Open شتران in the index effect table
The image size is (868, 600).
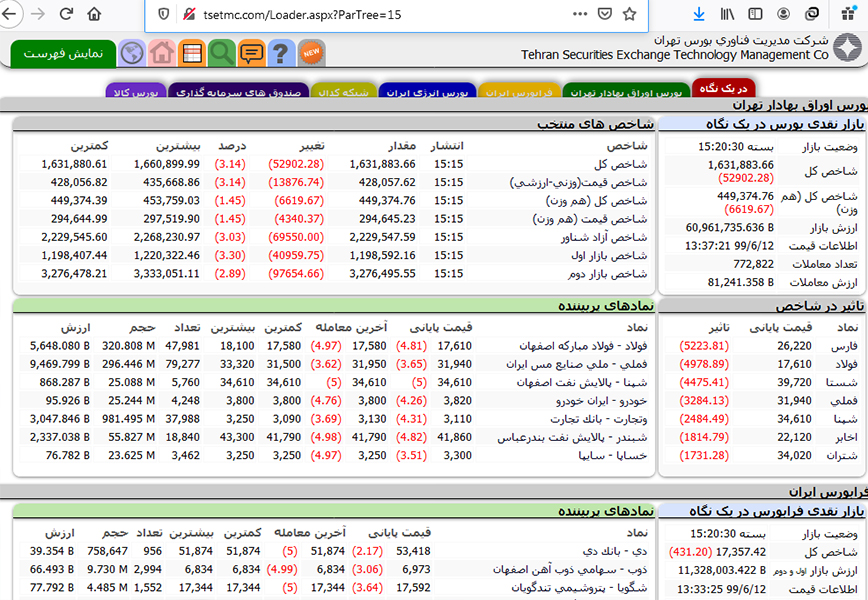coord(843,456)
